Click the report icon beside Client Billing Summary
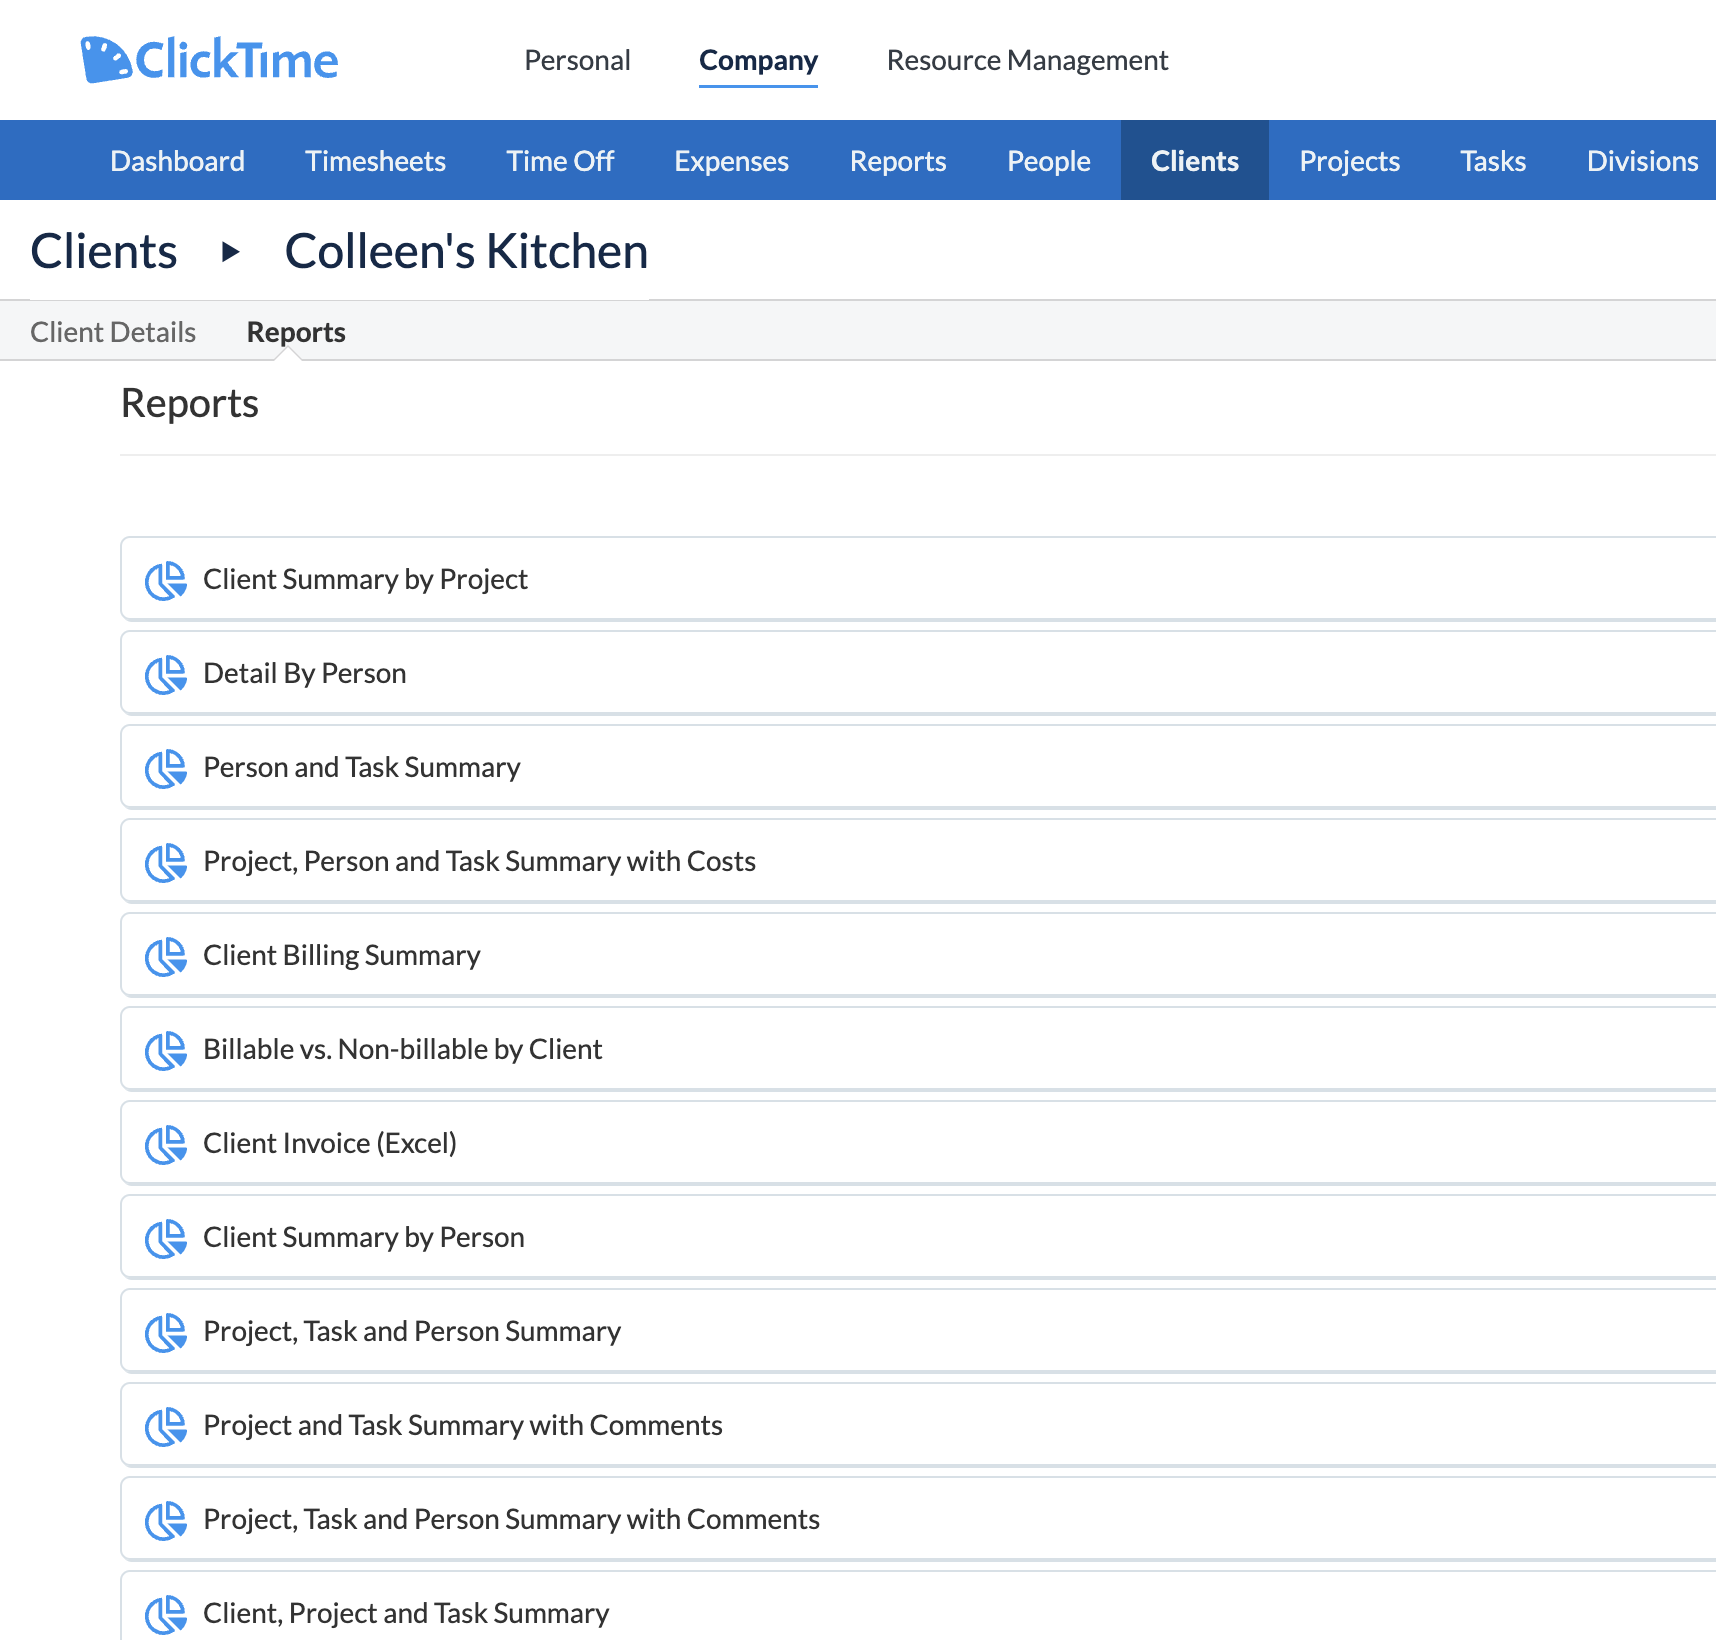The width and height of the screenshot is (1716, 1640). click(166, 956)
